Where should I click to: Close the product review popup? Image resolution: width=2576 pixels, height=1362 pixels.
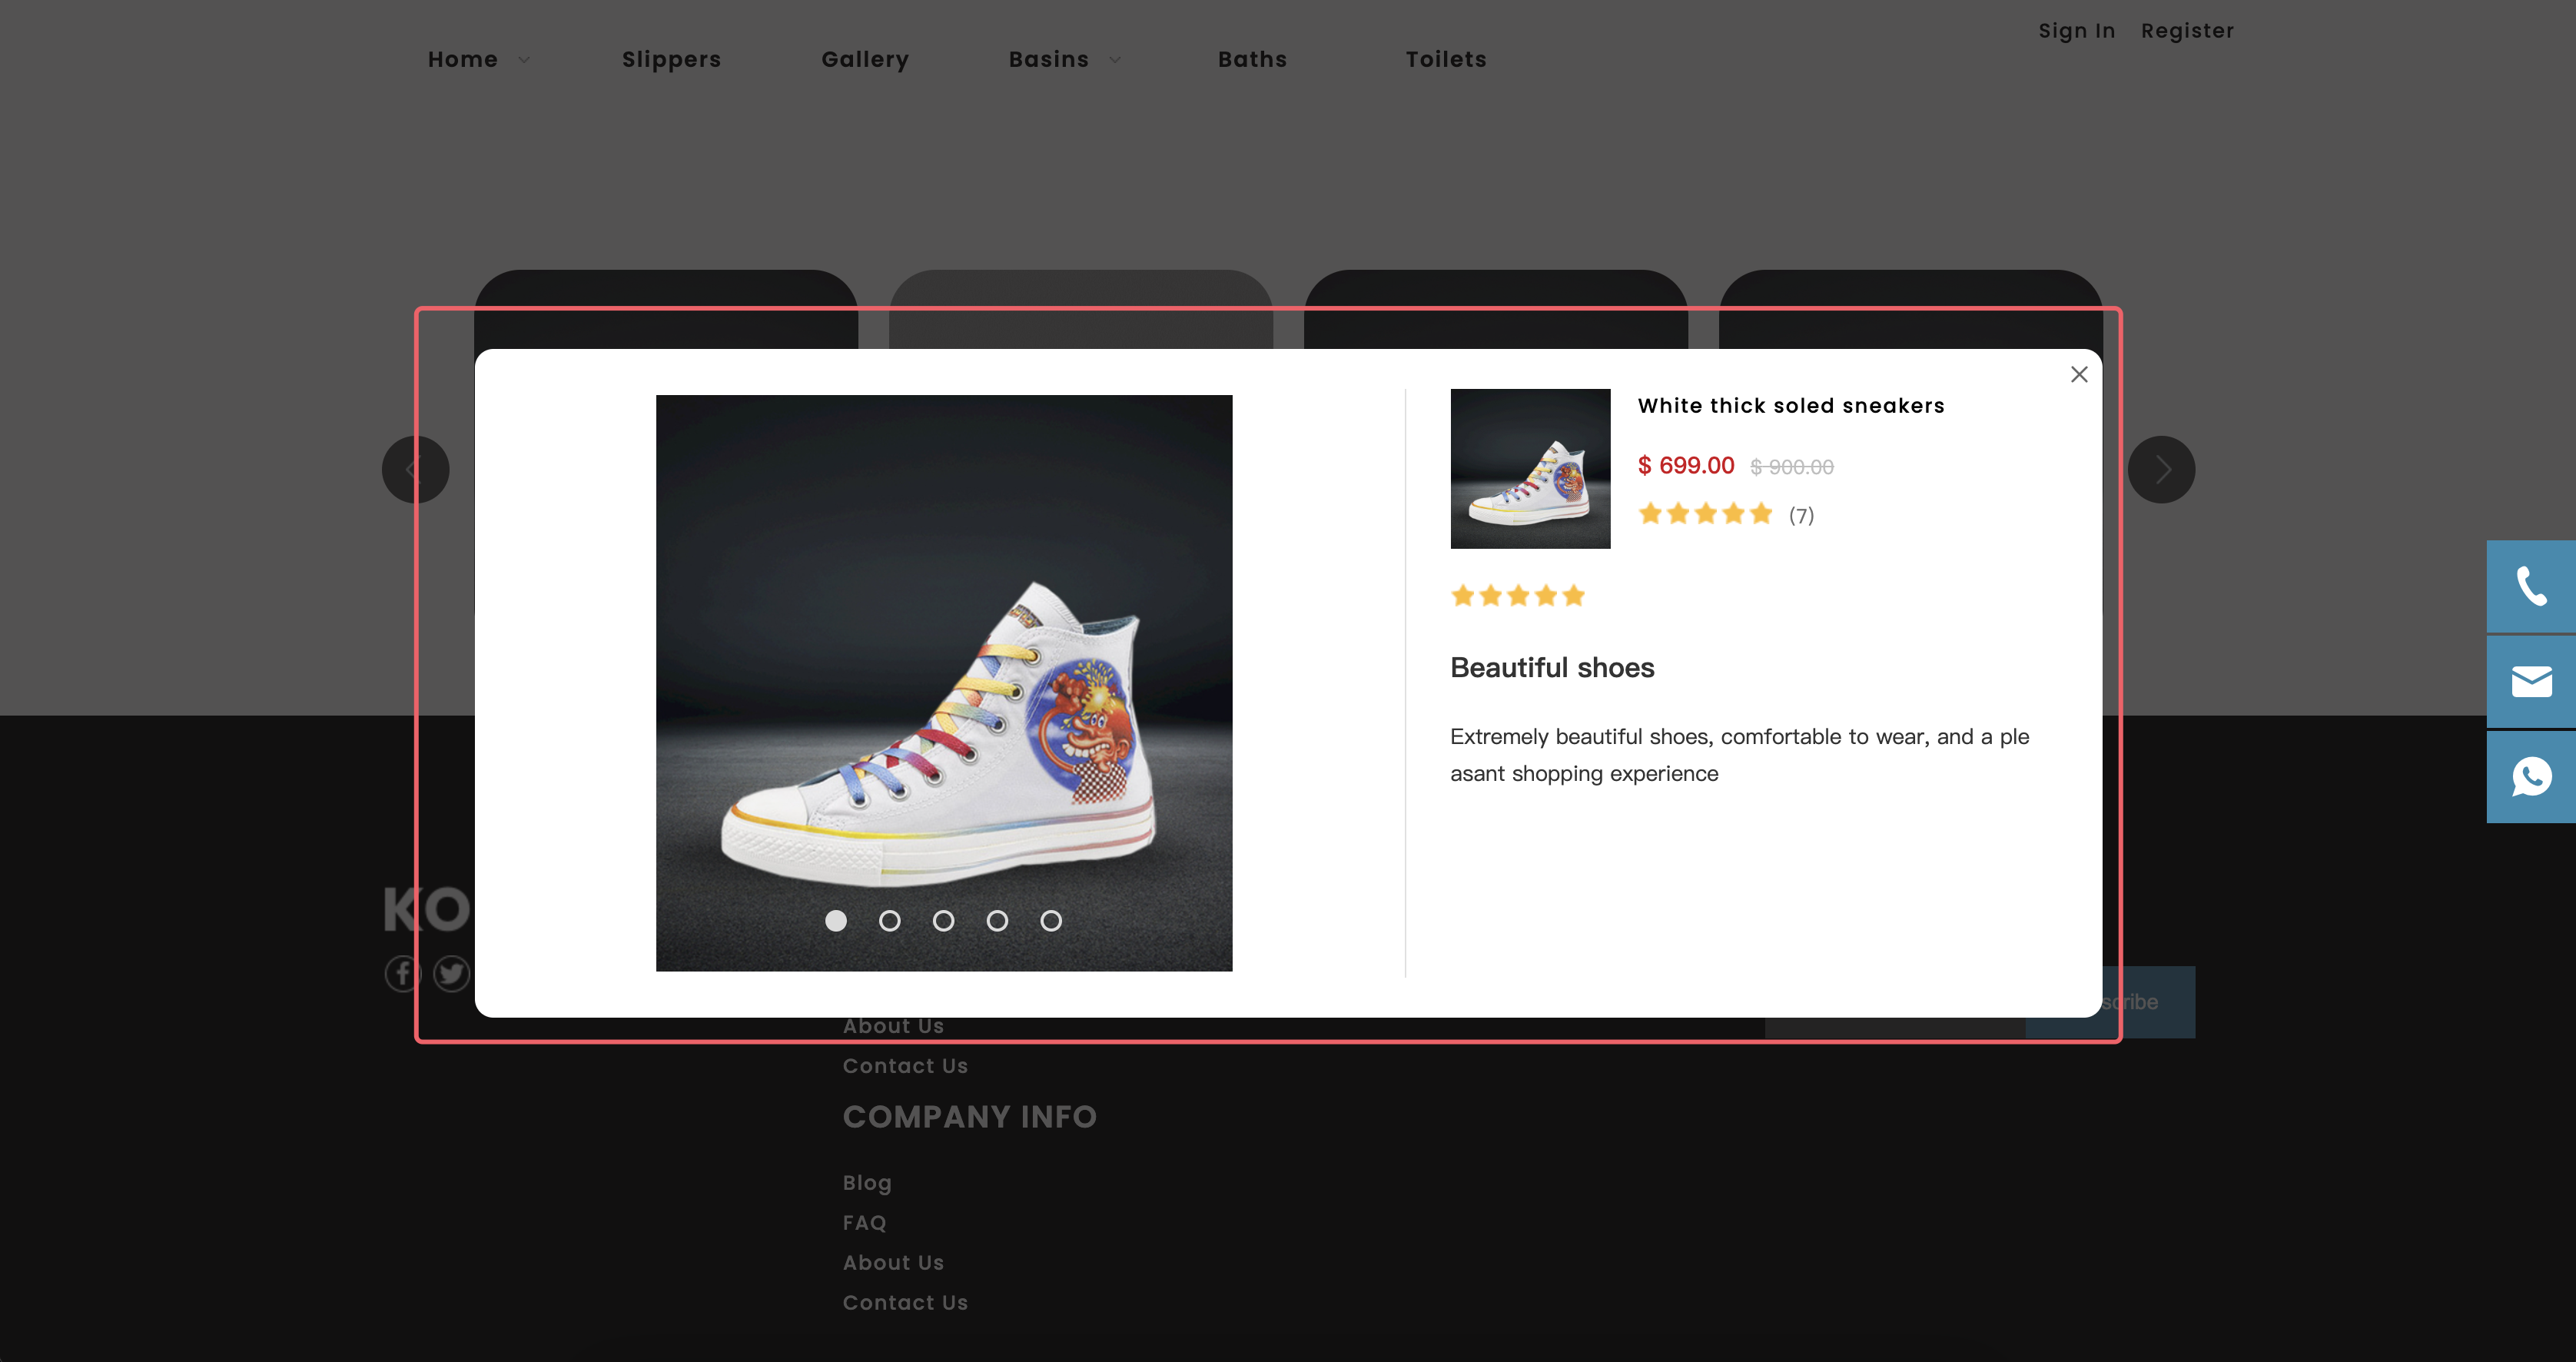click(2079, 374)
